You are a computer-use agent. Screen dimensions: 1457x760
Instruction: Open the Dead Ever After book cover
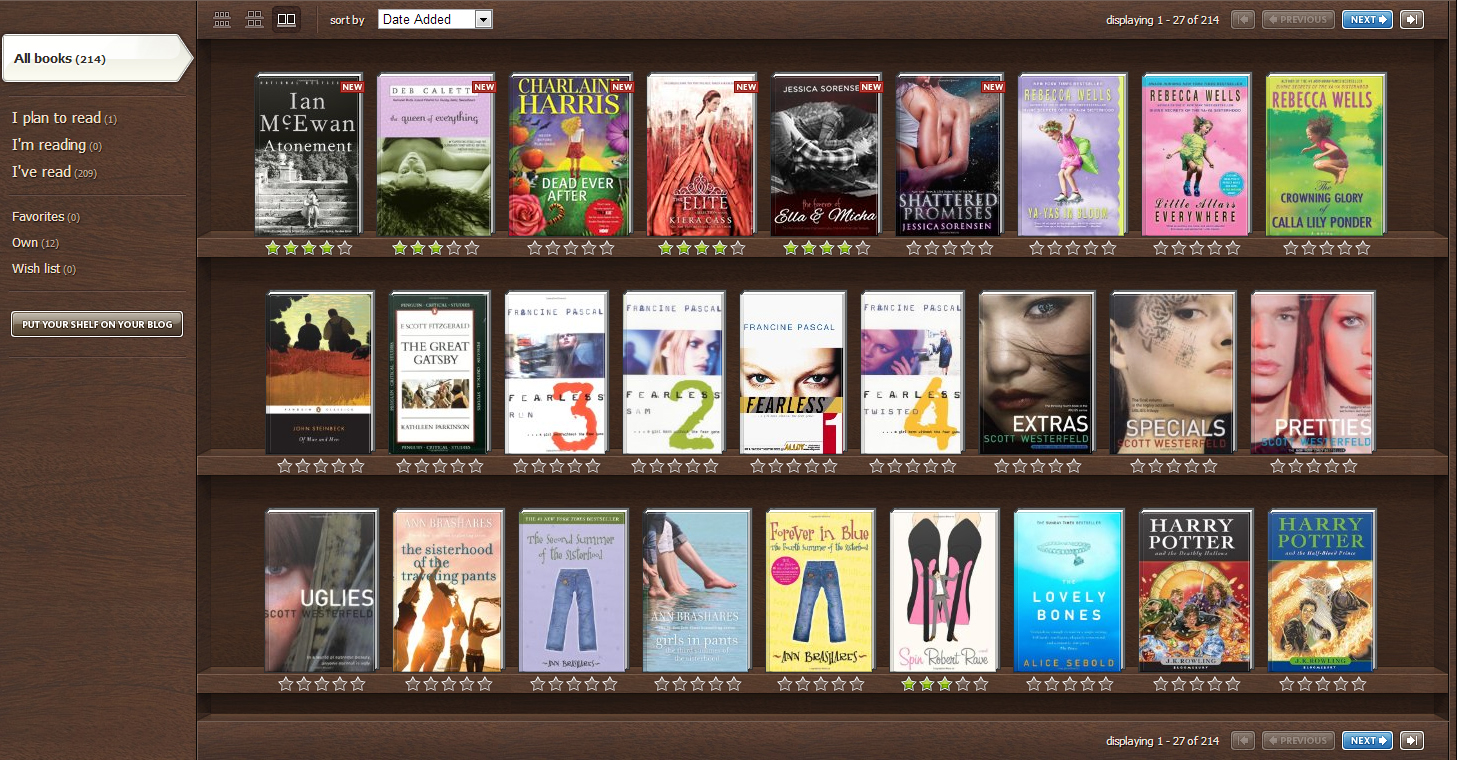tap(572, 155)
